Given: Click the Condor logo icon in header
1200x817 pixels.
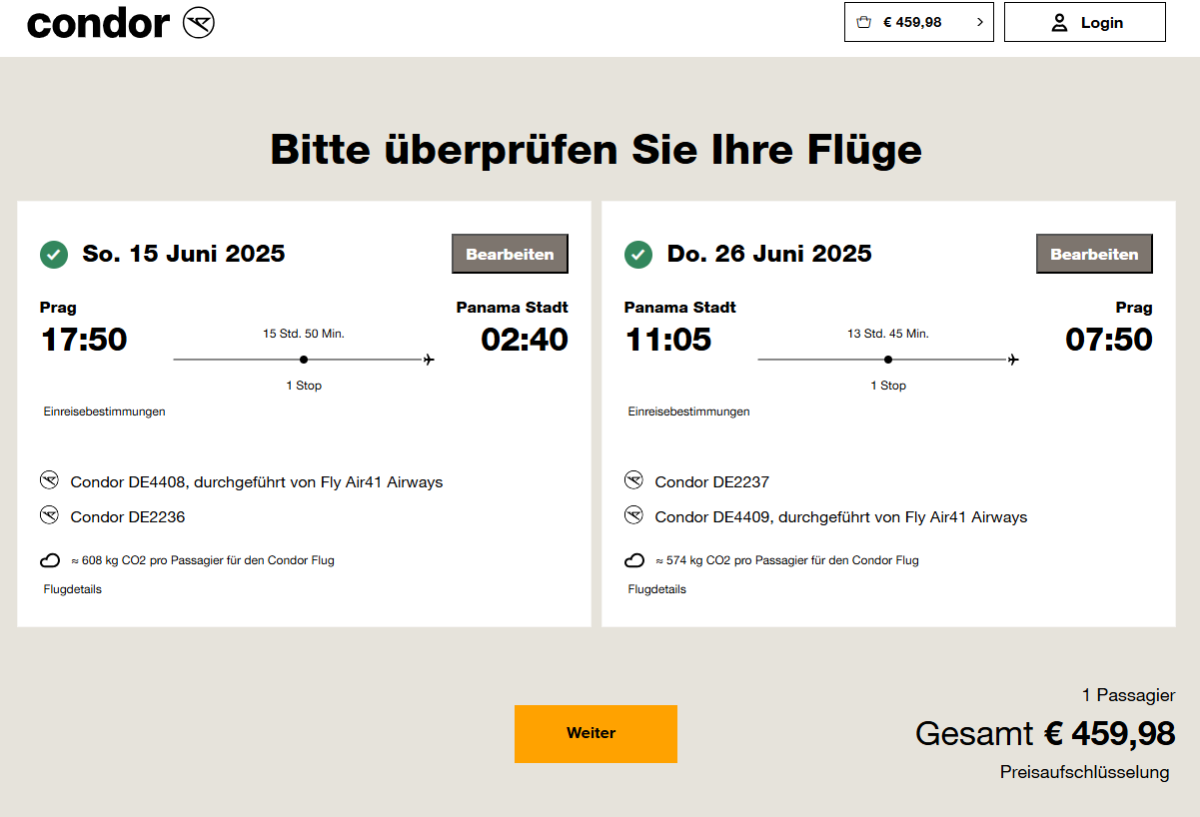Looking at the screenshot, I should [x=199, y=23].
